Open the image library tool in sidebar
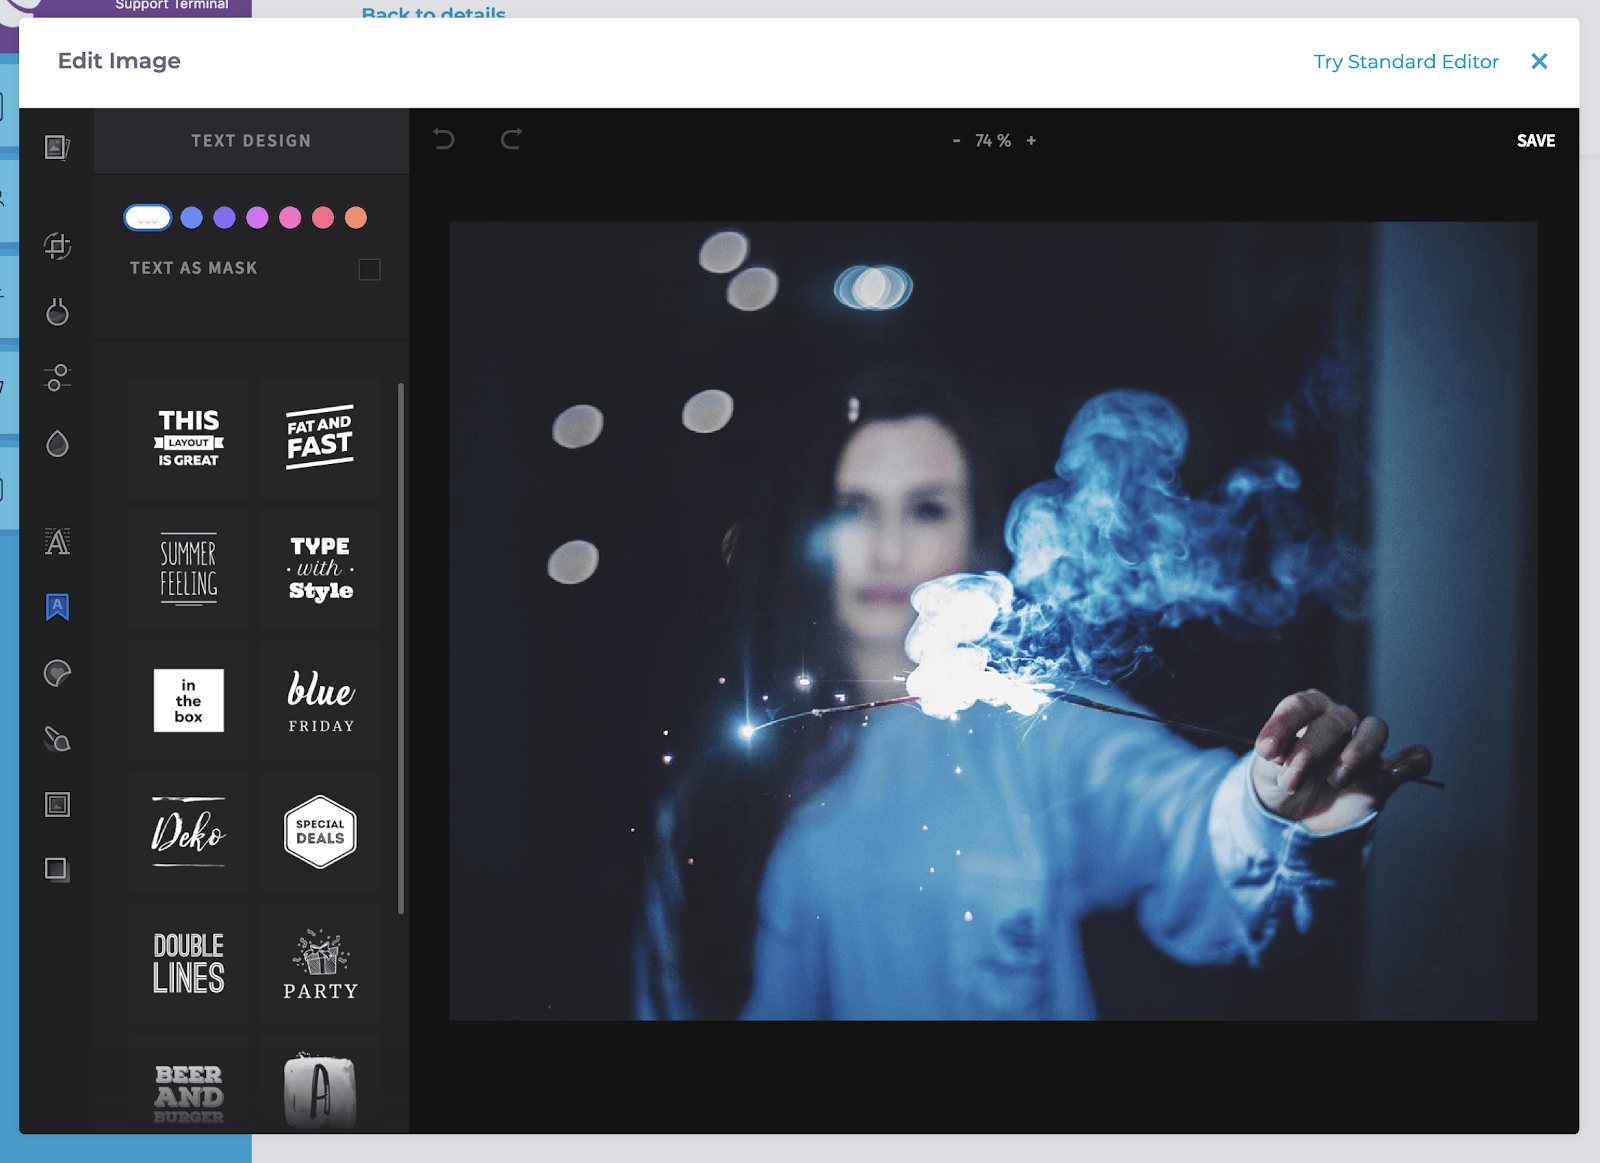 click(x=57, y=147)
